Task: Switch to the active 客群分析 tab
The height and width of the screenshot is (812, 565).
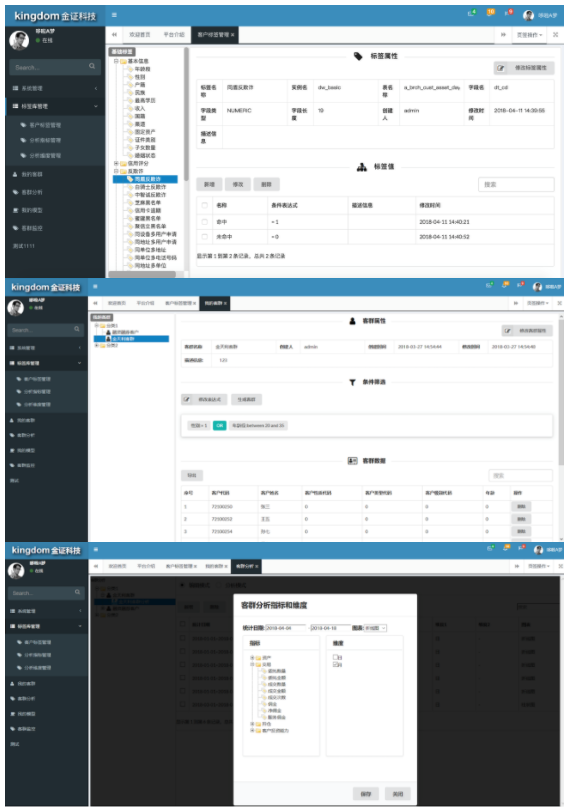Action: [x=247, y=567]
